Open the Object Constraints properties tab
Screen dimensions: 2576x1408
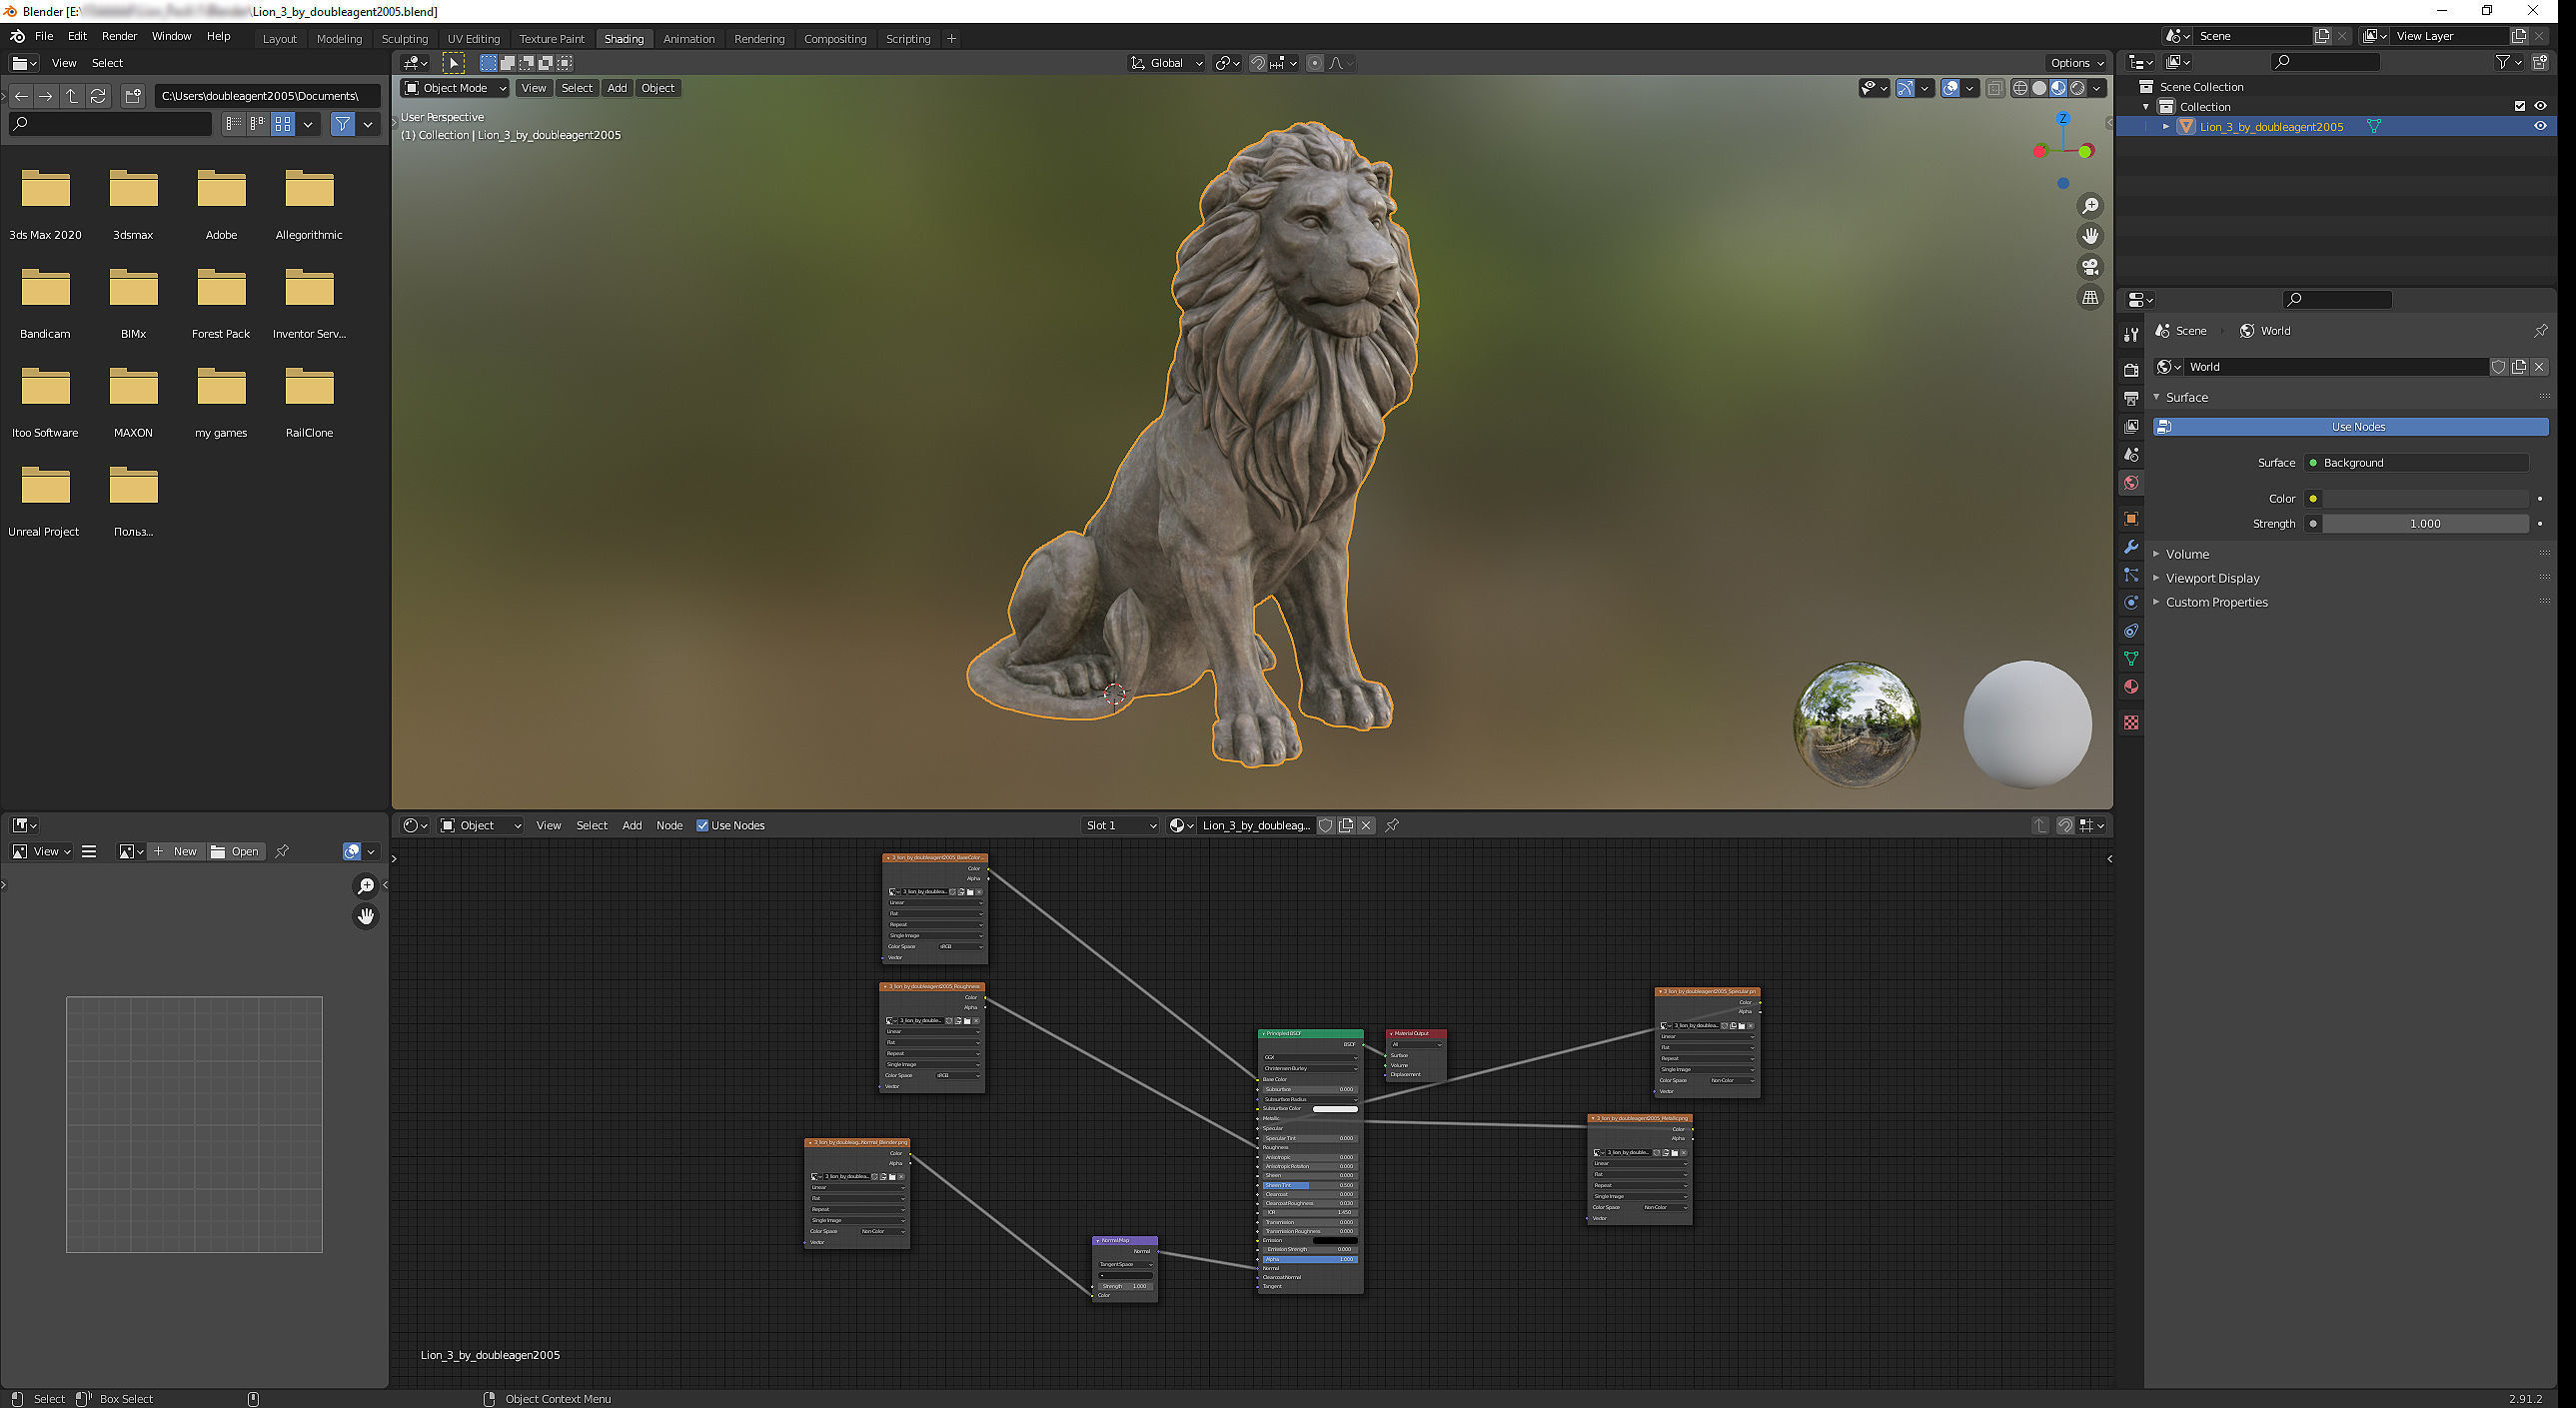(x=2131, y=631)
